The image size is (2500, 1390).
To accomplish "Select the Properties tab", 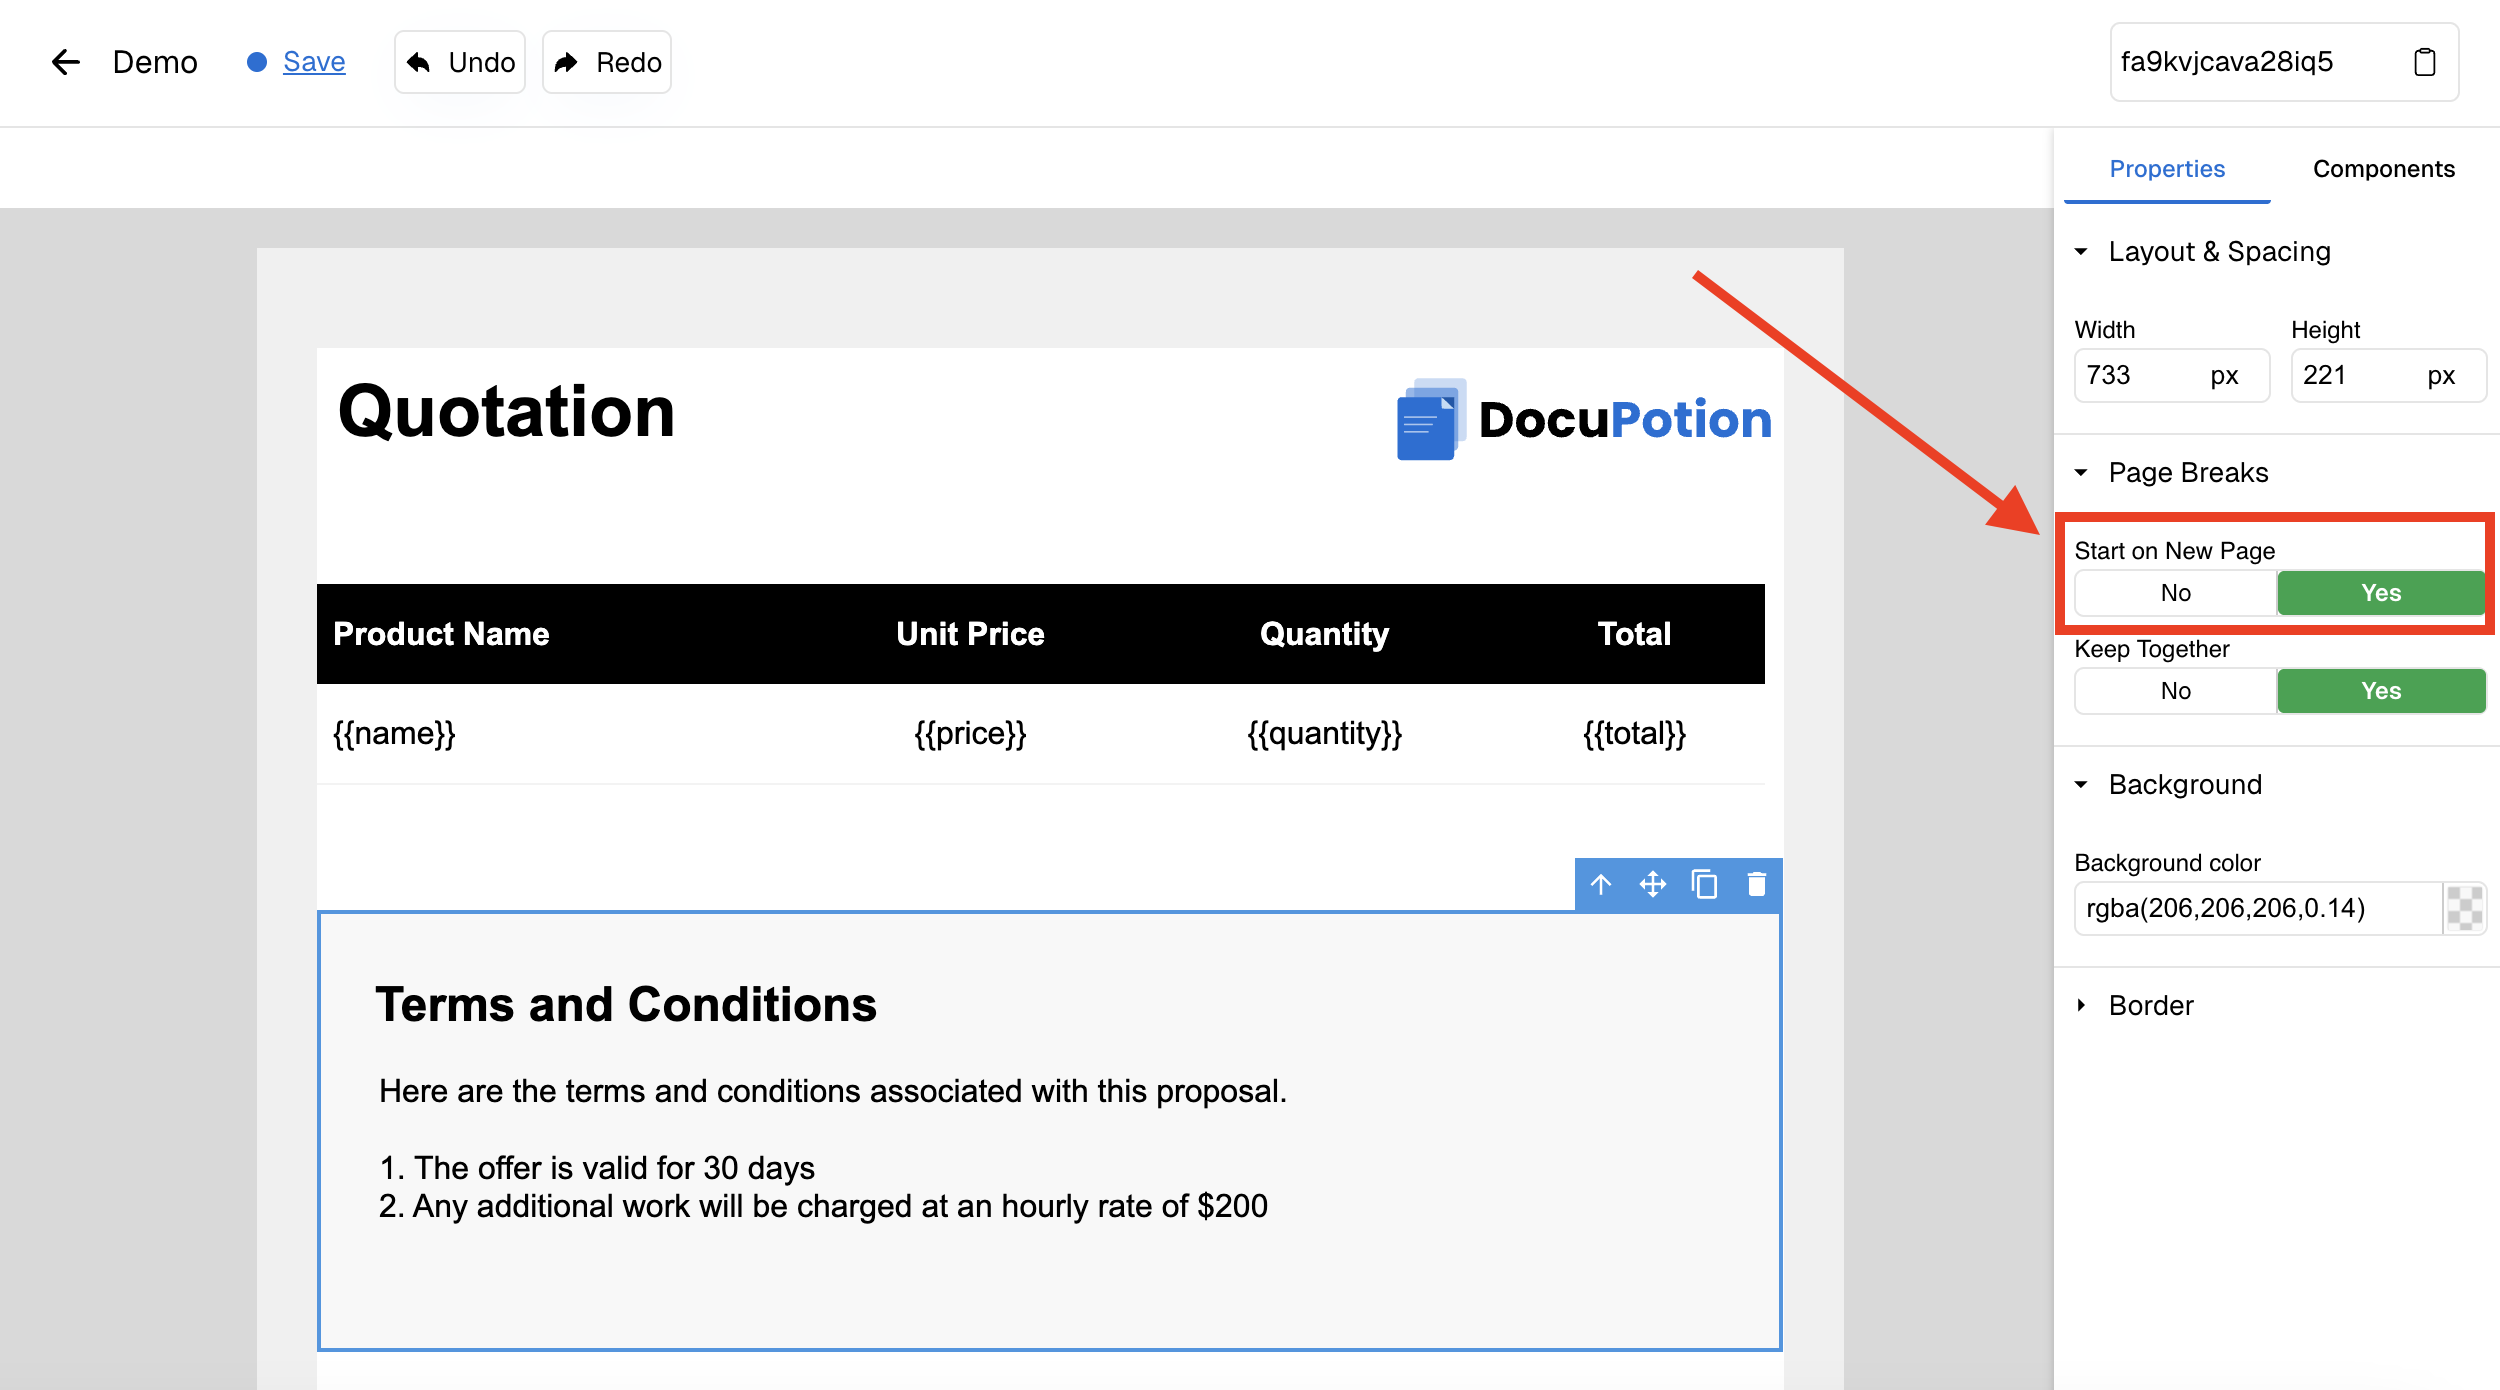I will pos(2167,169).
